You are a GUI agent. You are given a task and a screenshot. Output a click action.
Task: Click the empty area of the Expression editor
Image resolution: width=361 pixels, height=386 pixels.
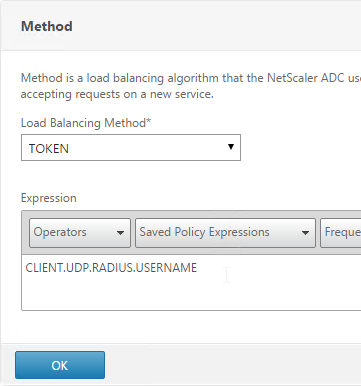point(191,294)
